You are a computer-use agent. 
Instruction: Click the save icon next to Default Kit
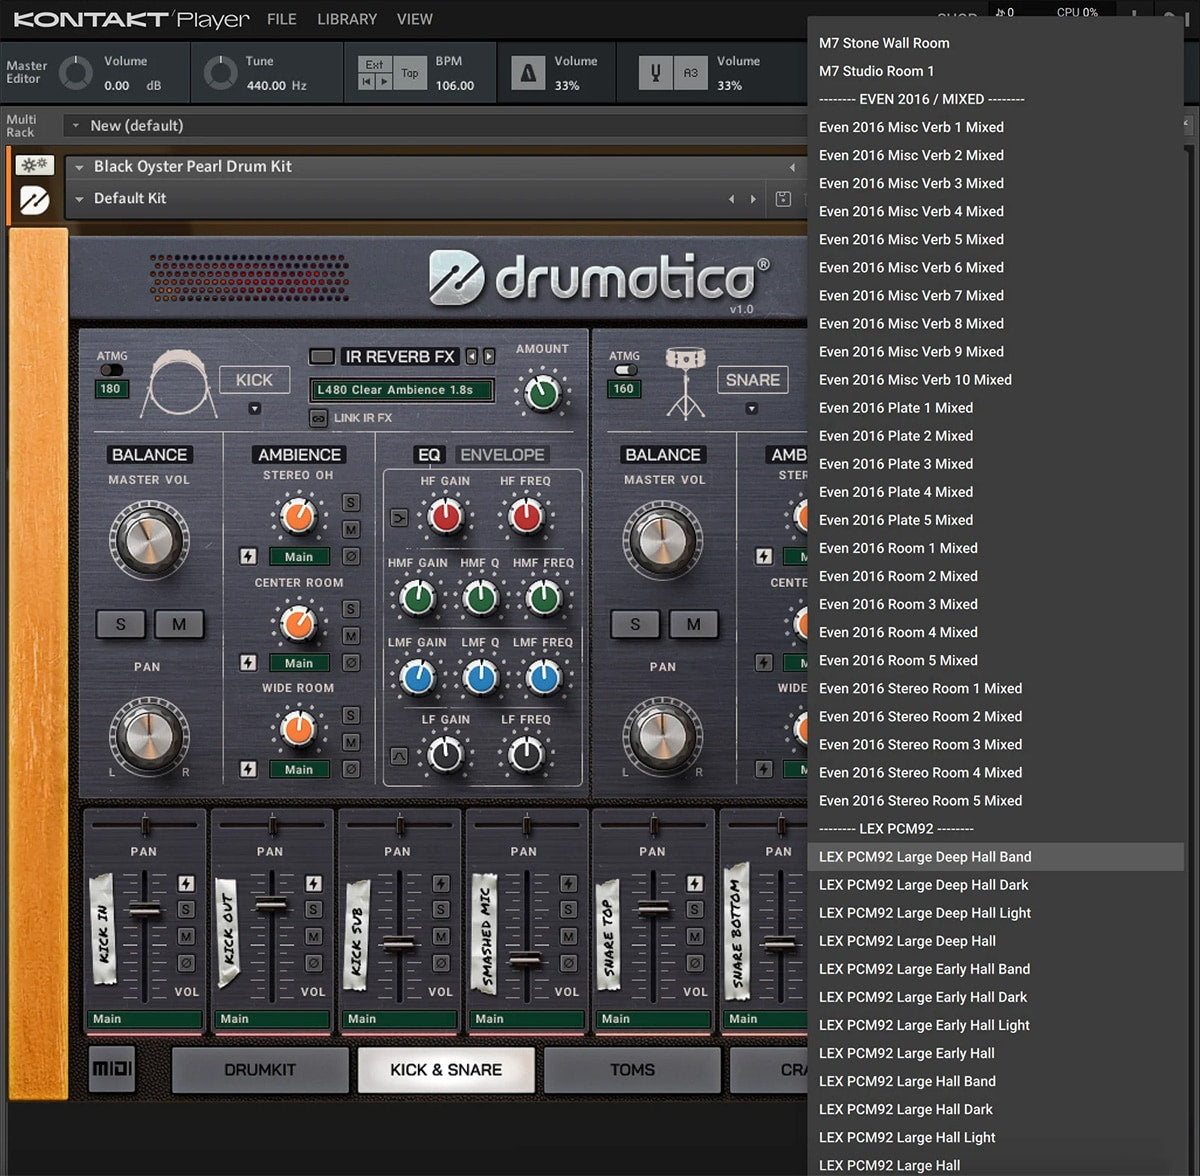pos(783,199)
